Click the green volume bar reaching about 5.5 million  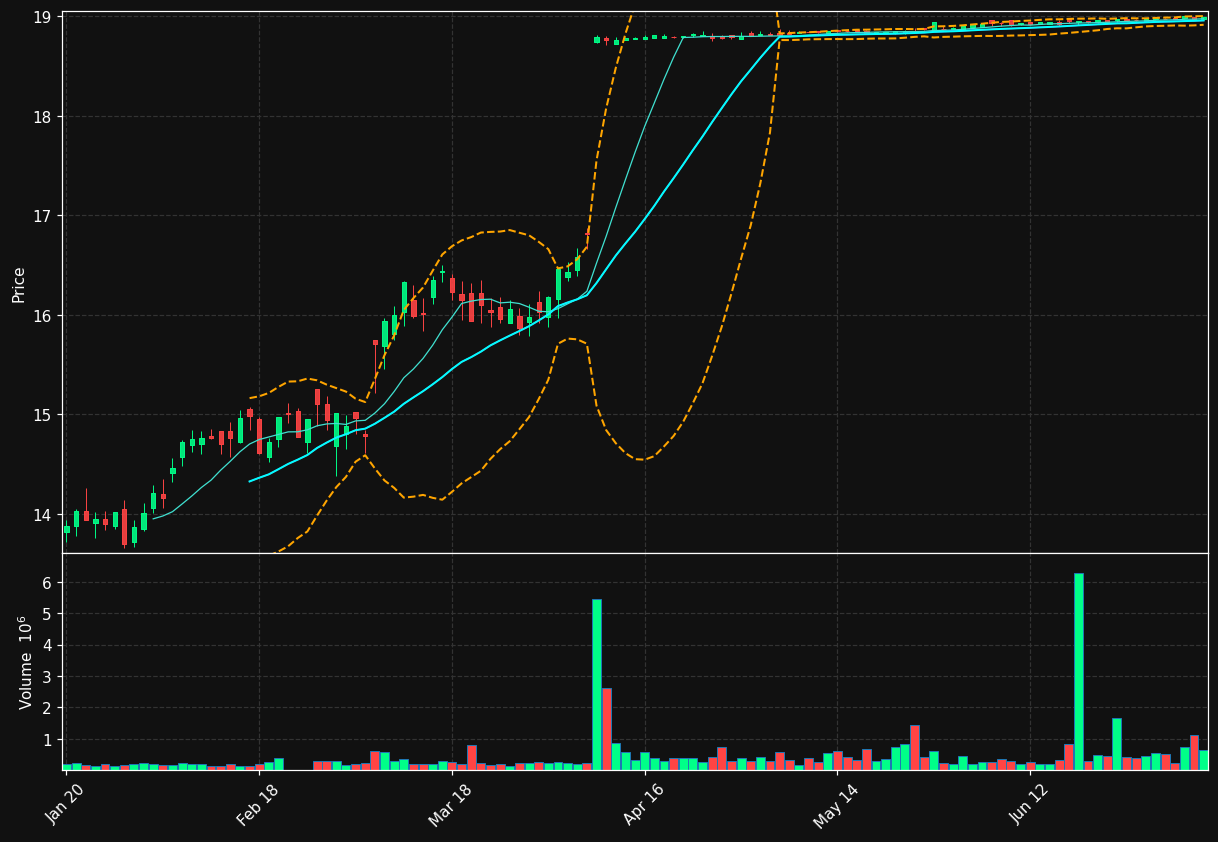[597, 685]
